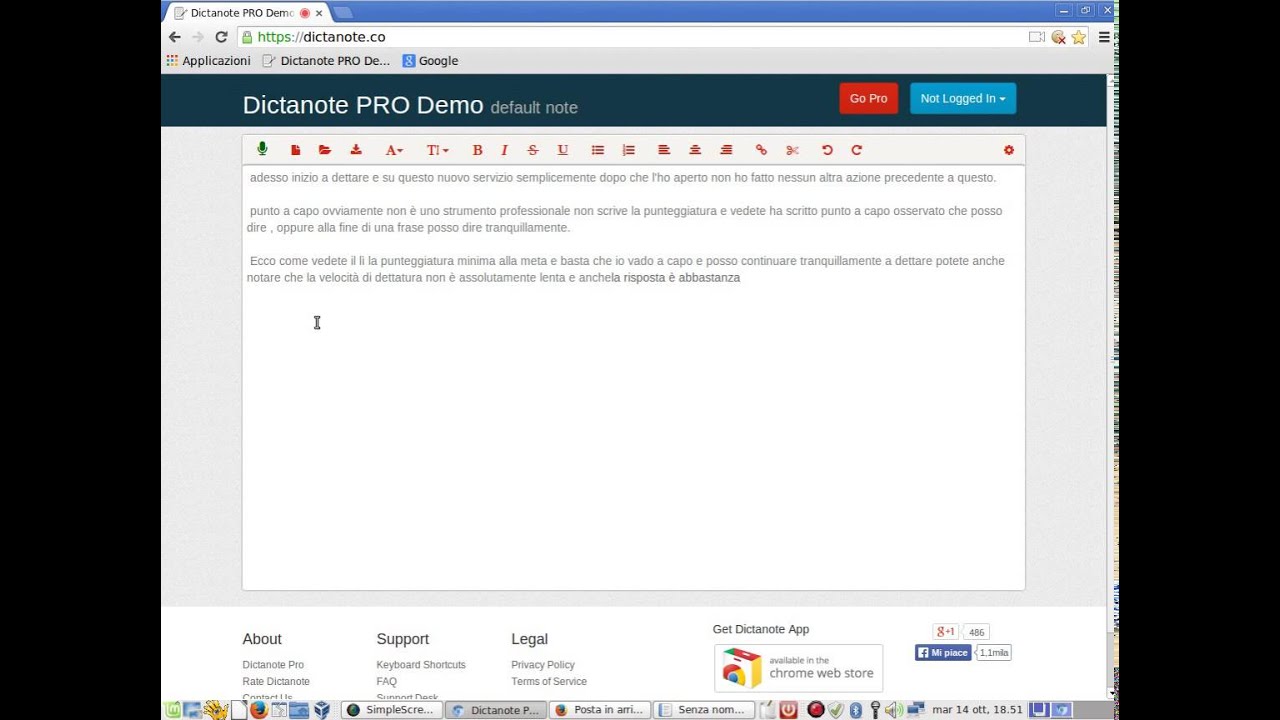Screen dimensions: 1280x720
Task: Click the Google +1 button
Action: (945, 632)
